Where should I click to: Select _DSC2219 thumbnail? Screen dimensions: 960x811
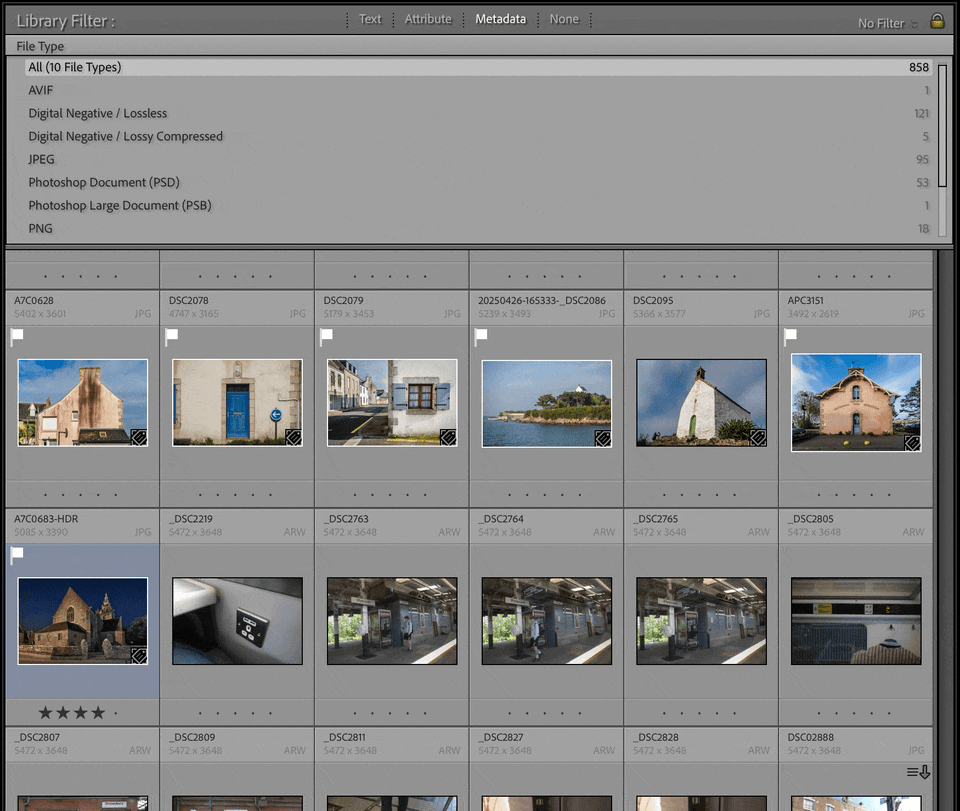click(238, 621)
